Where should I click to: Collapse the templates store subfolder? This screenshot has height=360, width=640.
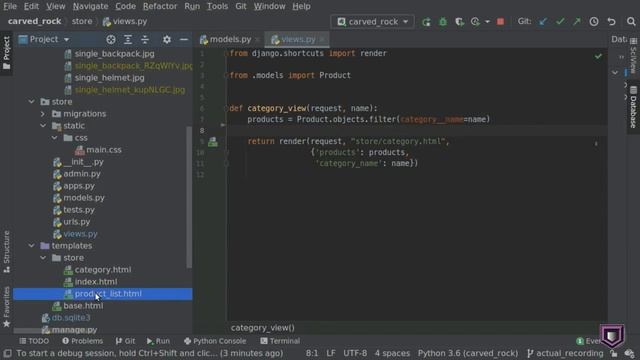pos(43,258)
